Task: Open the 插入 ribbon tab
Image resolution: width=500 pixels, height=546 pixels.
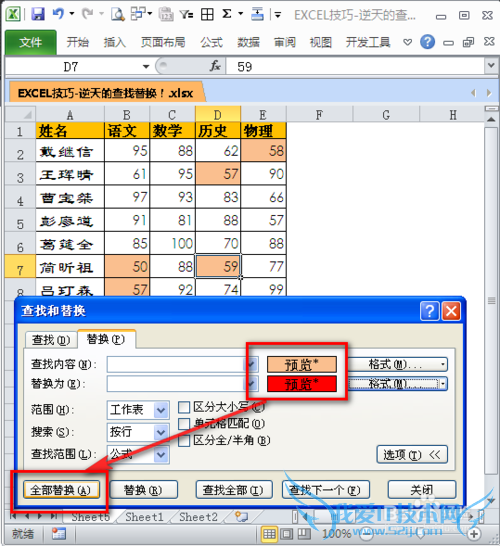Action: pyautogui.click(x=115, y=42)
